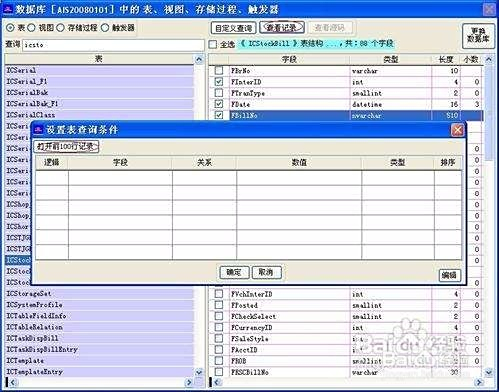
Task: Click the 自定义查询 button
Action: (x=233, y=28)
